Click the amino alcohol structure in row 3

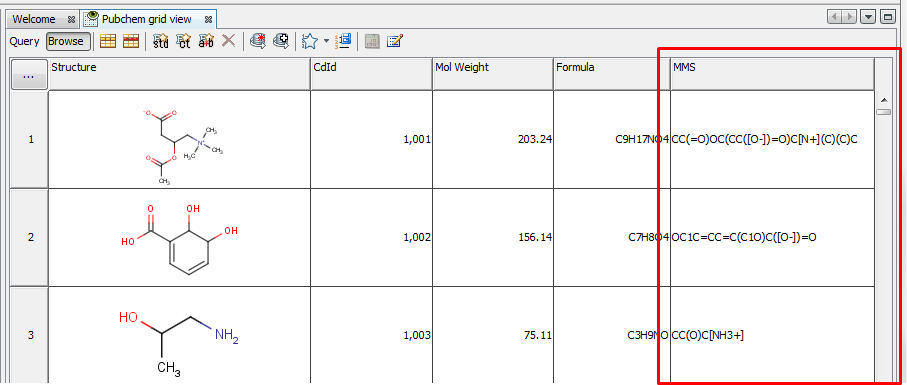[x=178, y=343]
